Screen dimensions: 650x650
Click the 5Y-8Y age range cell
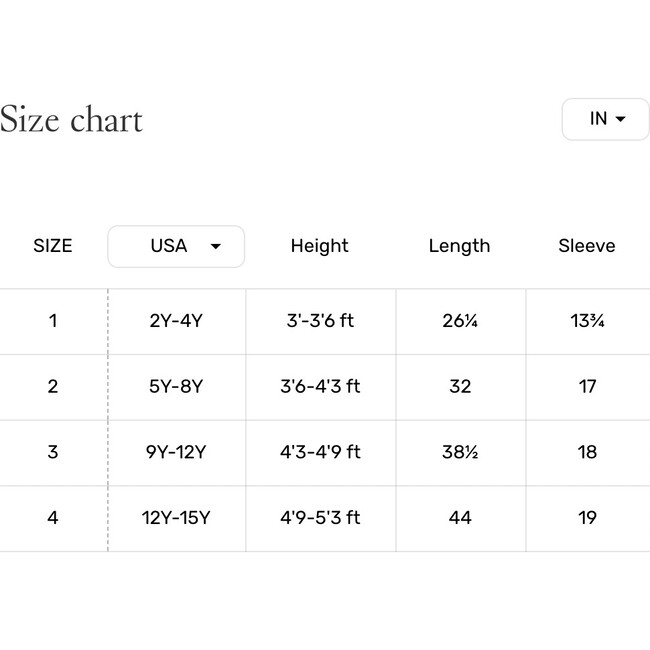tap(176, 386)
